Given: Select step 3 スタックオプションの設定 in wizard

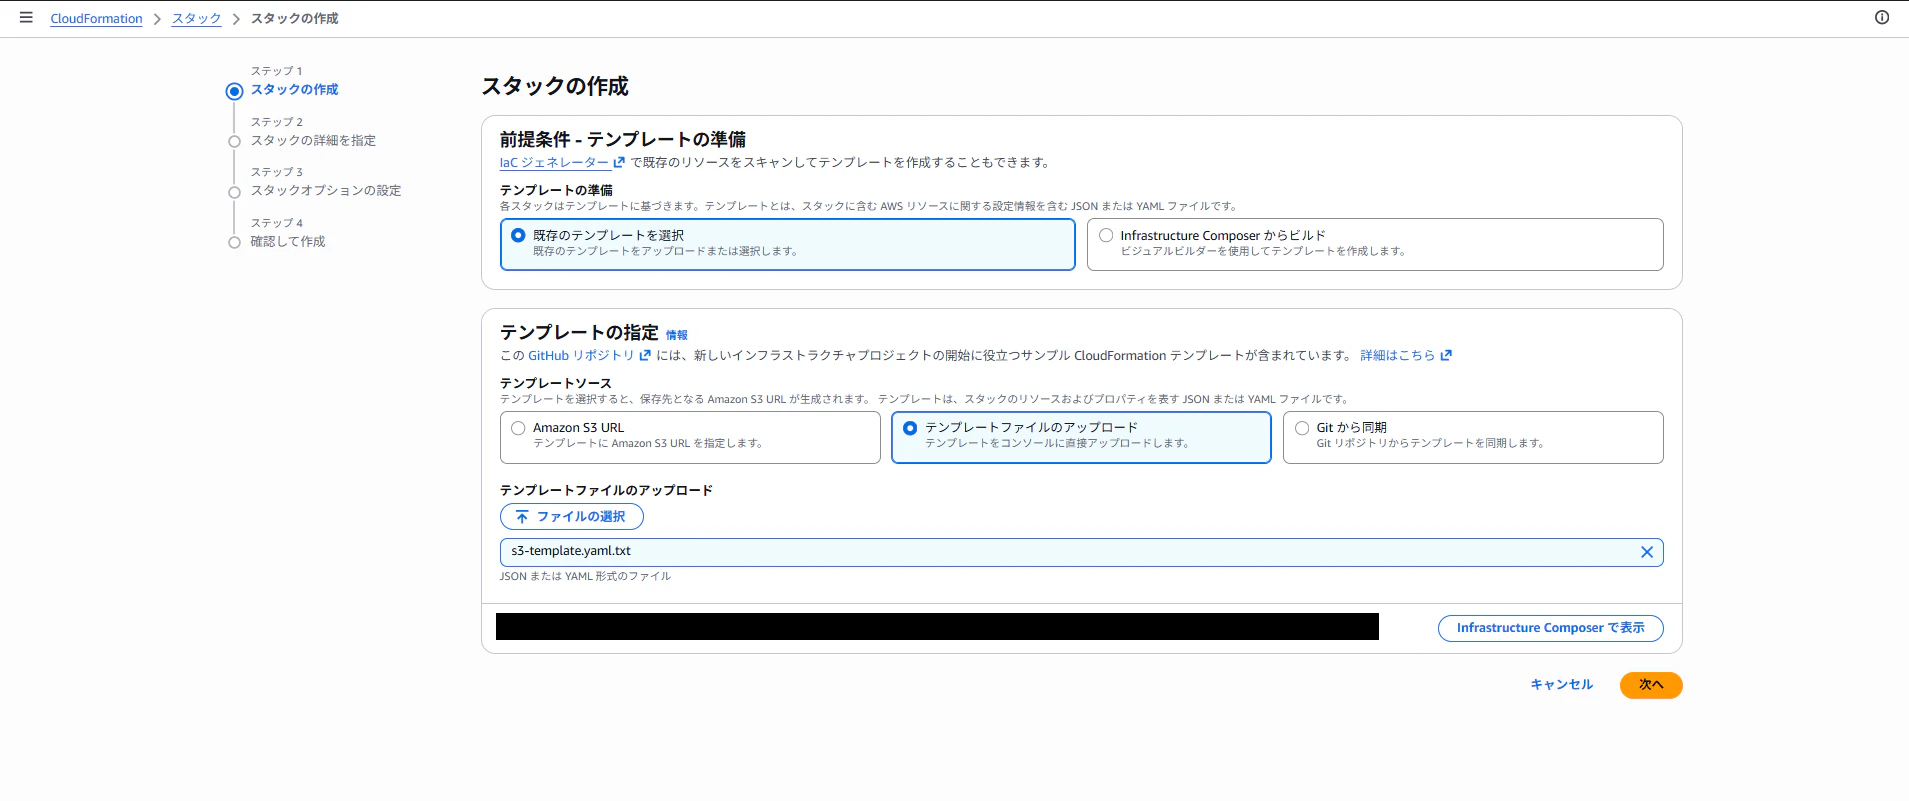Looking at the screenshot, I should 326,191.
